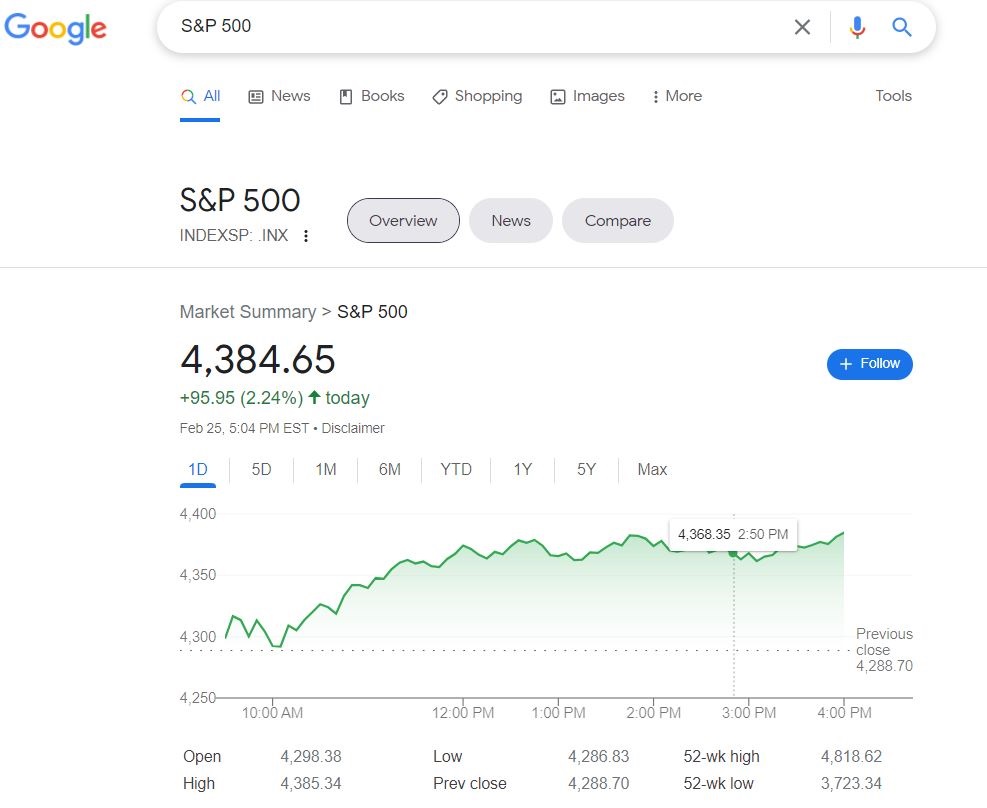The image size is (987, 808).
Task: Navigate back via the Market Summary breadcrumb
Action: click(247, 311)
